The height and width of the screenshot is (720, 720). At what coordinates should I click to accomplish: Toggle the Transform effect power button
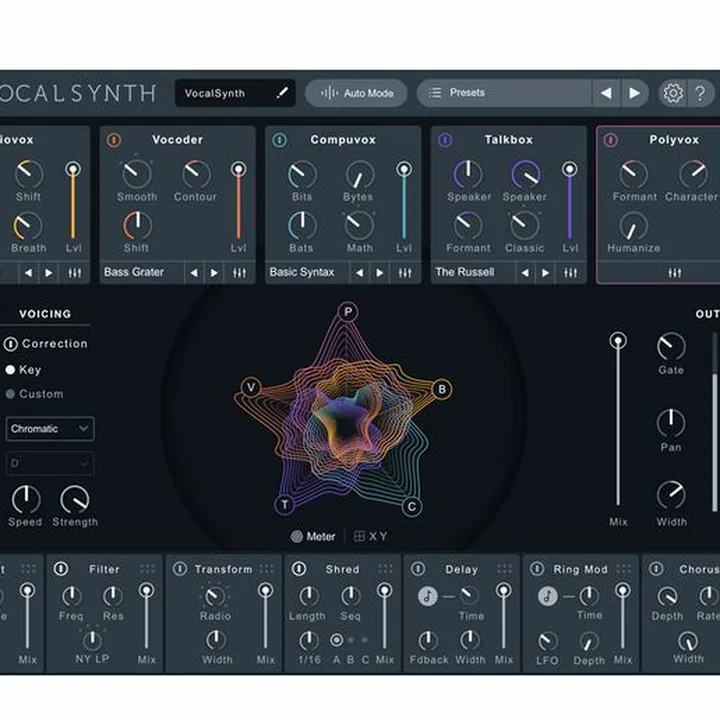pos(180,569)
